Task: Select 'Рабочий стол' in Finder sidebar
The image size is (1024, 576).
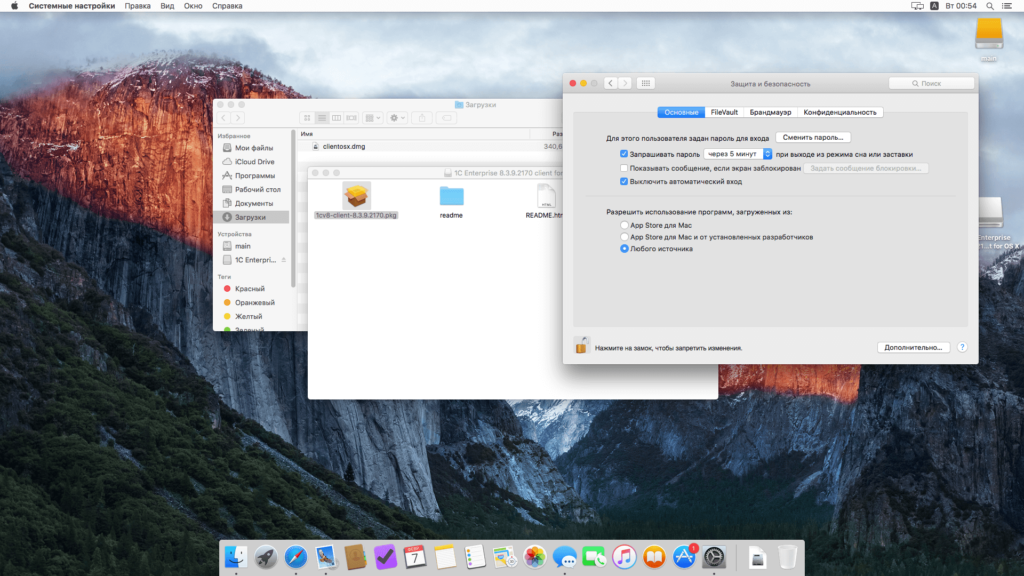Action: (256, 189)
